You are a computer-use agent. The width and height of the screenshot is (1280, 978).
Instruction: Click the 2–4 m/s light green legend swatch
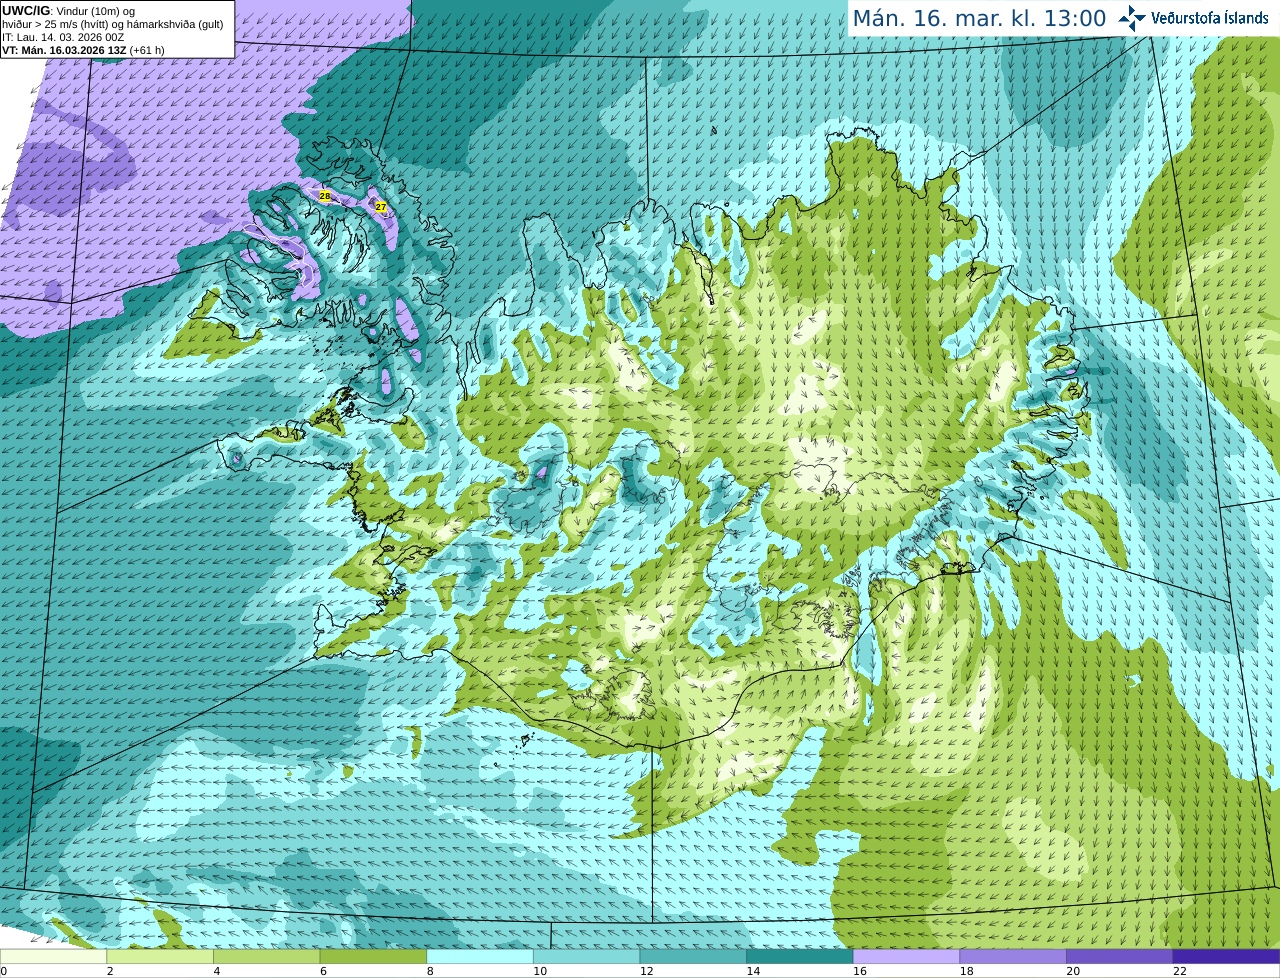point(160,956)
